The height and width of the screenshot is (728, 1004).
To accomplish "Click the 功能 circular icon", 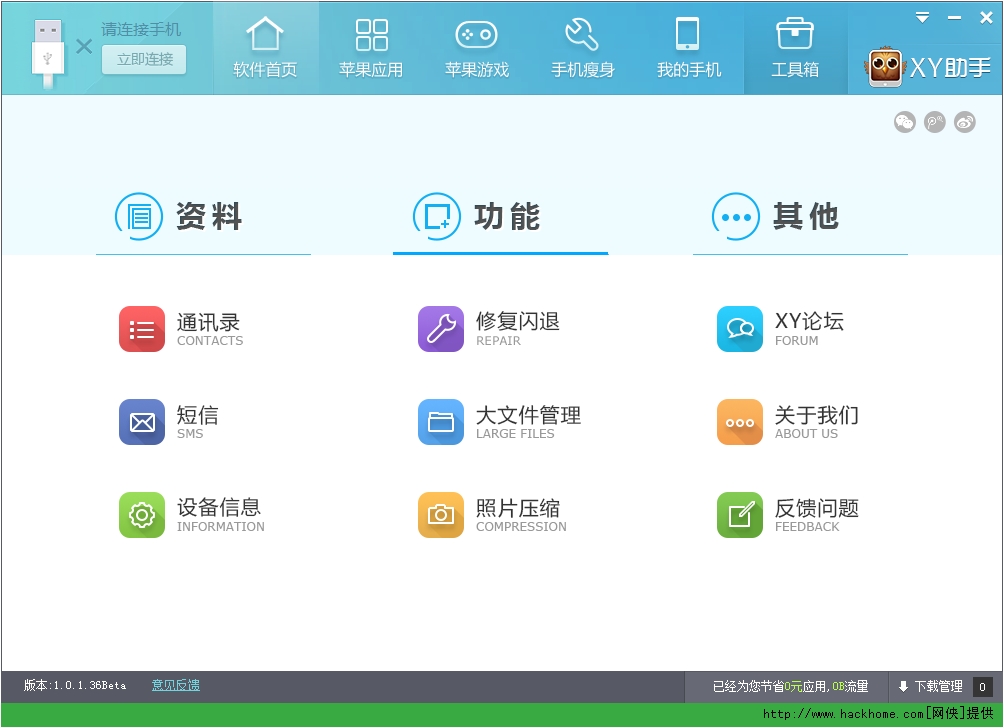I will pos(437,216).
